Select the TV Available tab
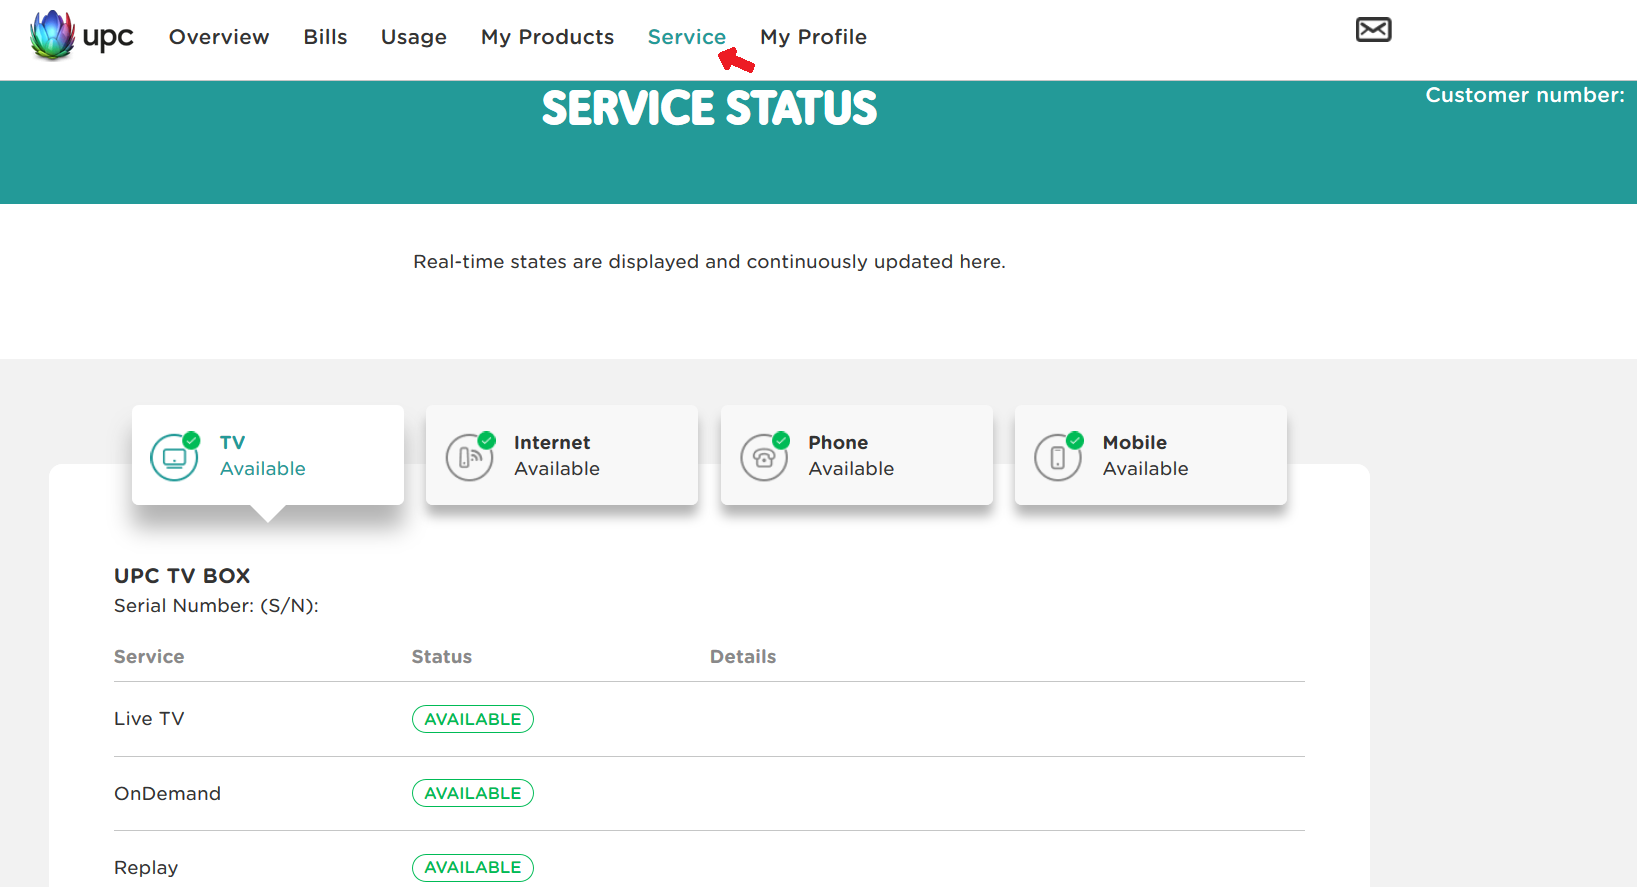The image size is (1637, 887). point(268,455)
